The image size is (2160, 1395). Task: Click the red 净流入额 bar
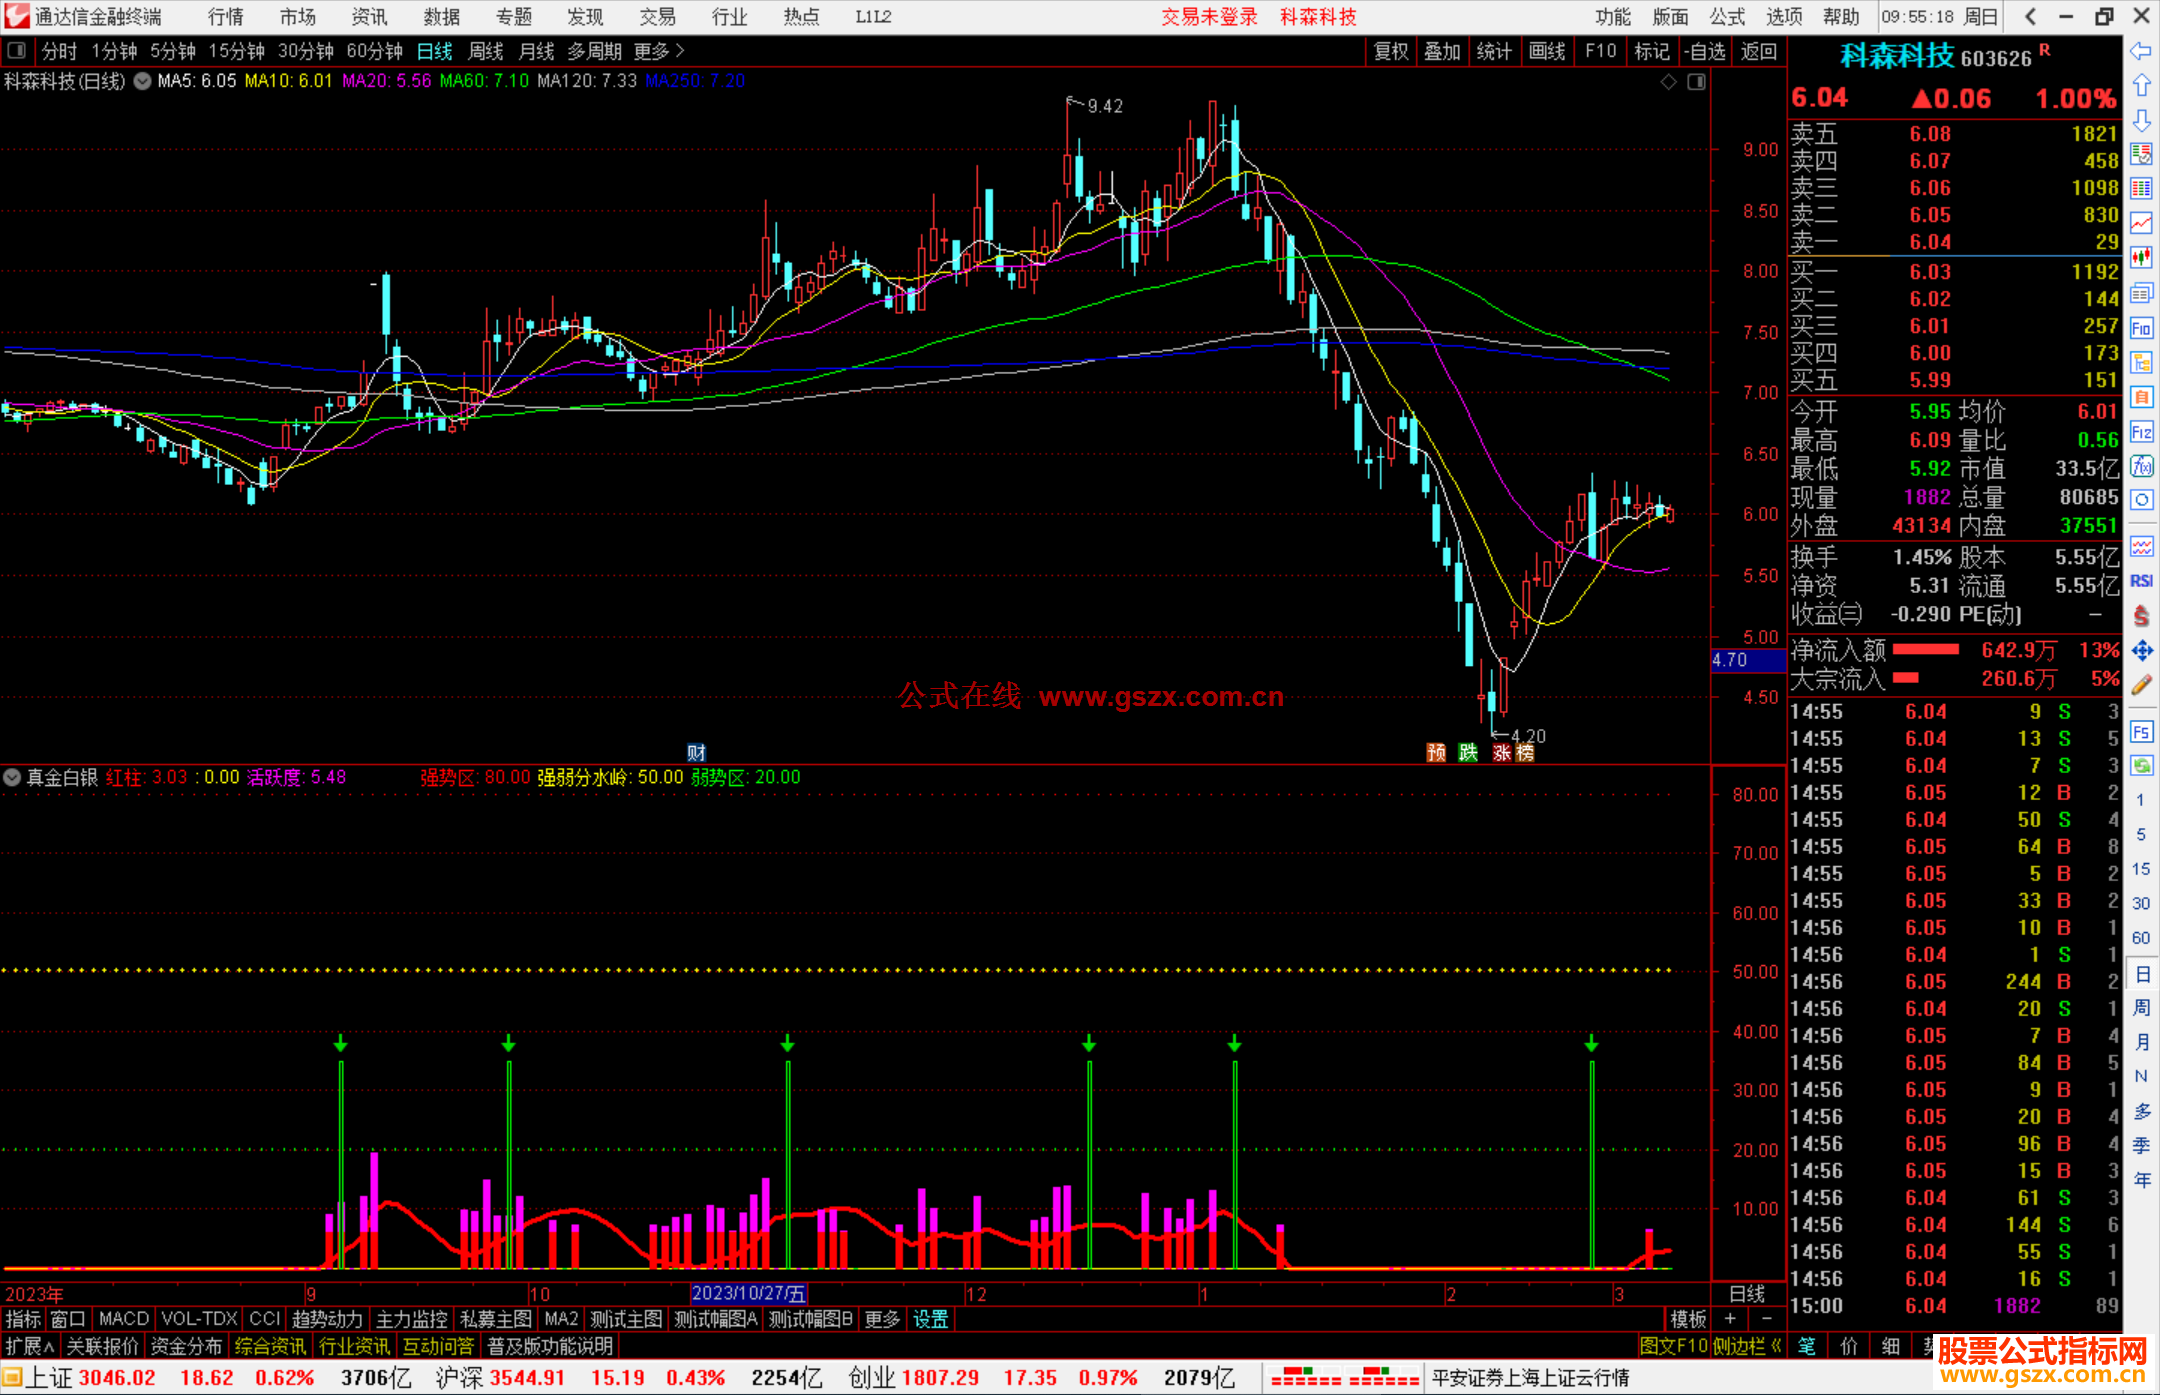tap(1926, 650)
